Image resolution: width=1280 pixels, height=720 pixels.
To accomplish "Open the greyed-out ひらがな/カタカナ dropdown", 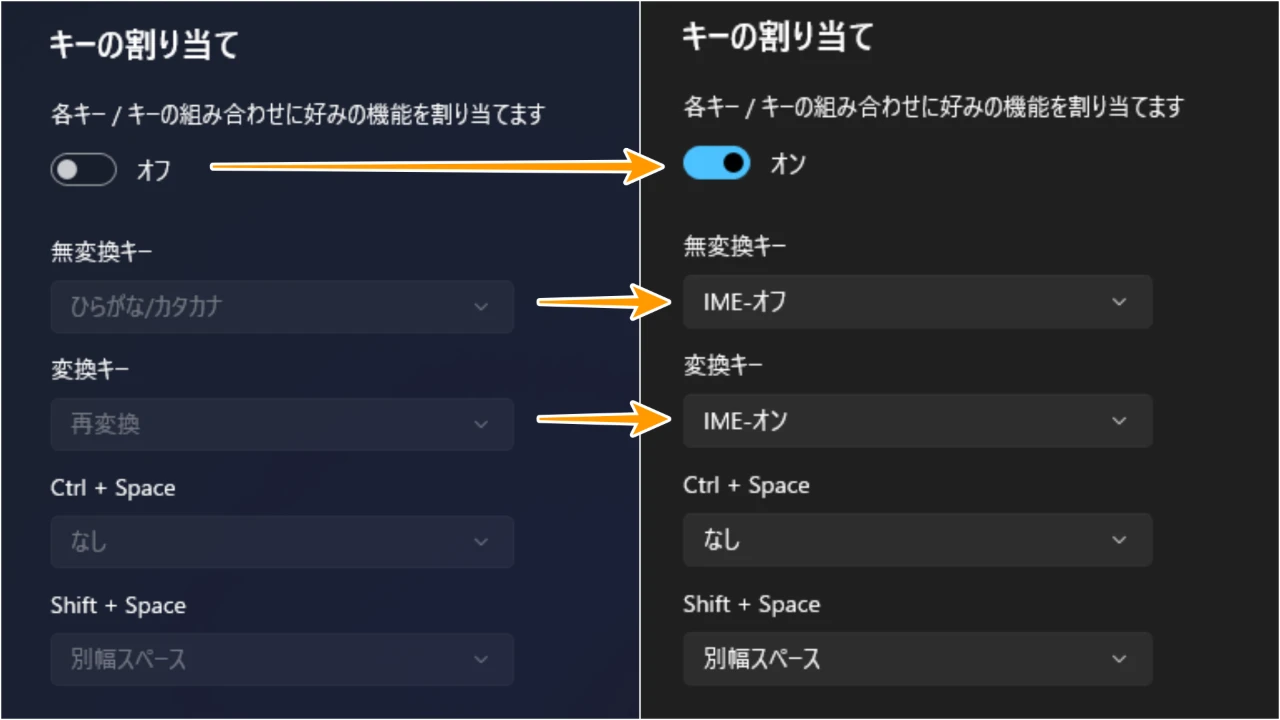I will [282, 307].
